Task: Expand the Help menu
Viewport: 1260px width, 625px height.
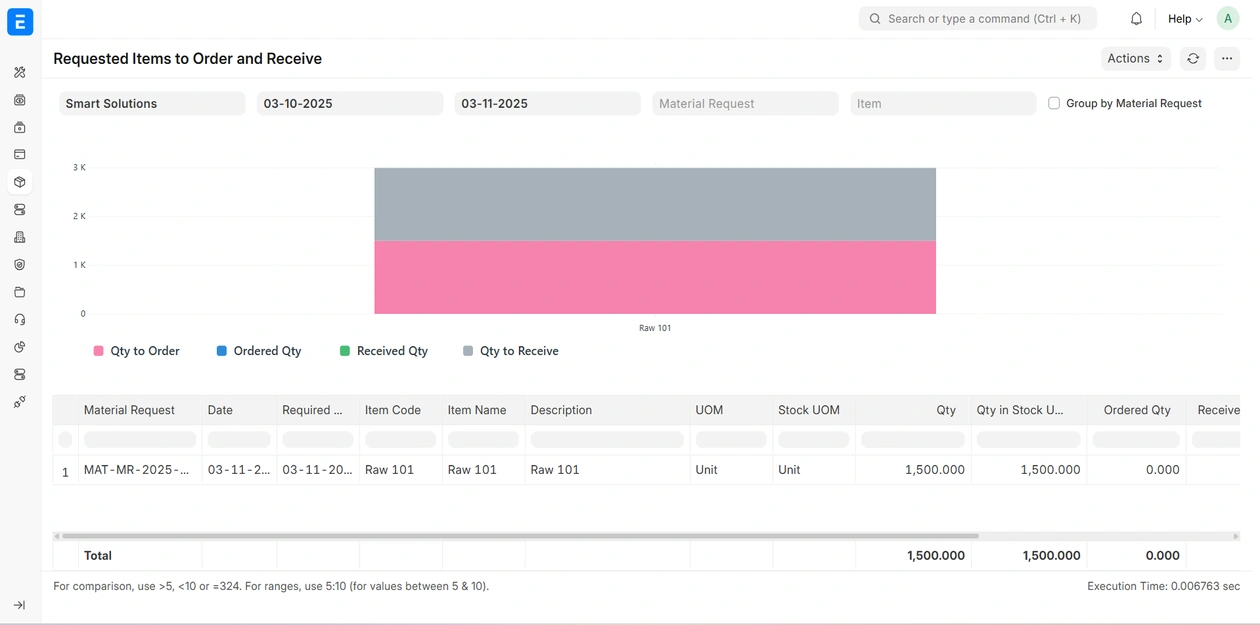Action: point(1185,19)
